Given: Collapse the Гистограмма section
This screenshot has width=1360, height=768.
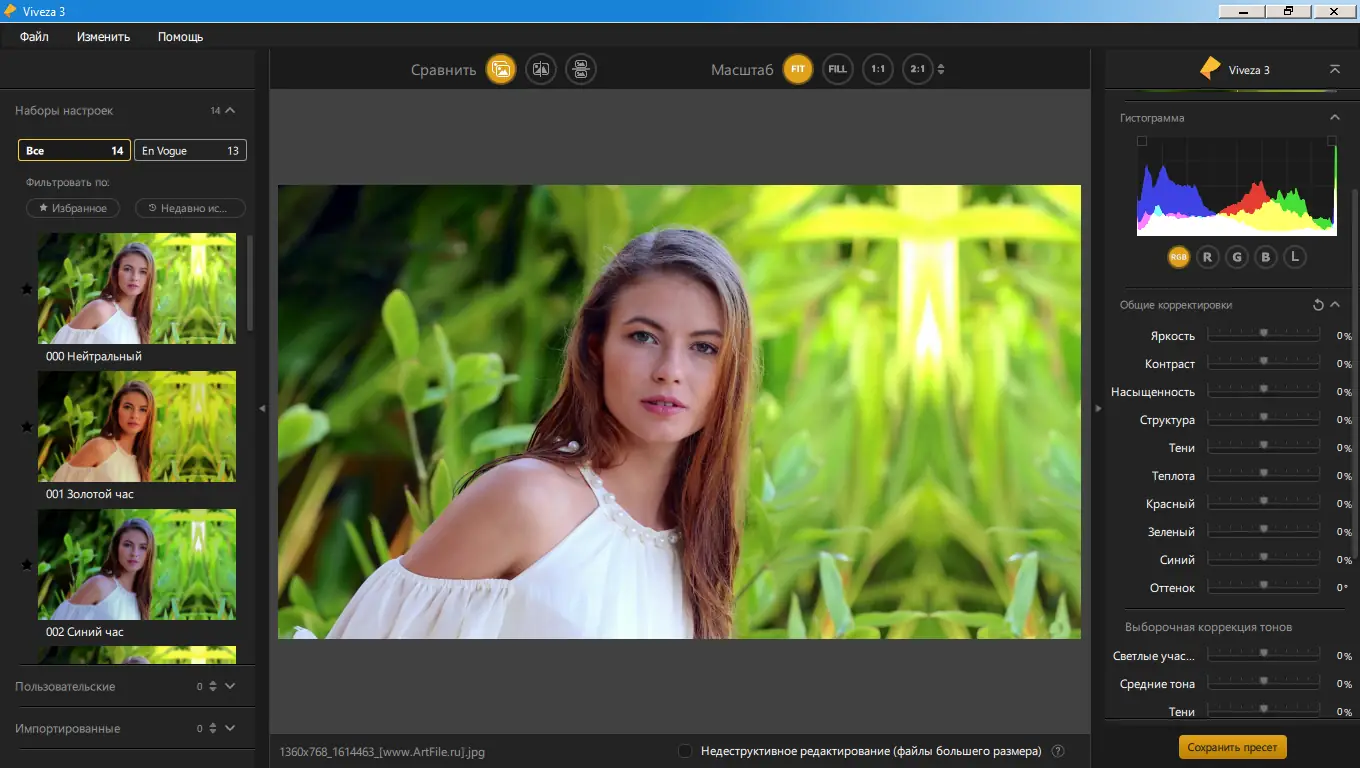Looking at the screenshot, I should pyautogui.click(x=1334, y=118).
